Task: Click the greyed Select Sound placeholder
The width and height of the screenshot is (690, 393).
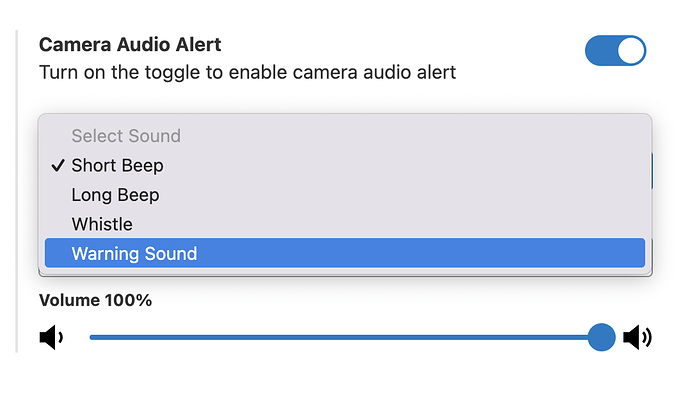Action: pyautogui.click(x=126, y=136)
